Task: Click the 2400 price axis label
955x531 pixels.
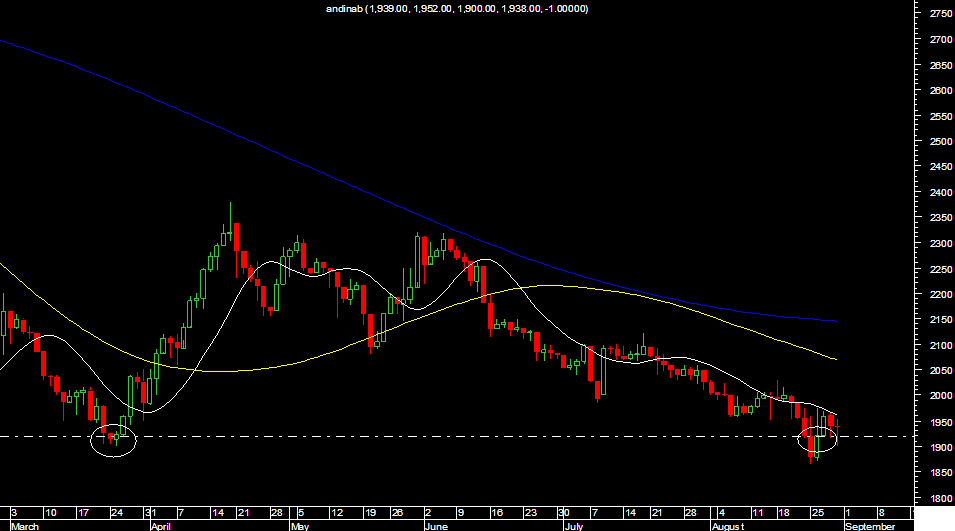Action: tap(941, 192)
